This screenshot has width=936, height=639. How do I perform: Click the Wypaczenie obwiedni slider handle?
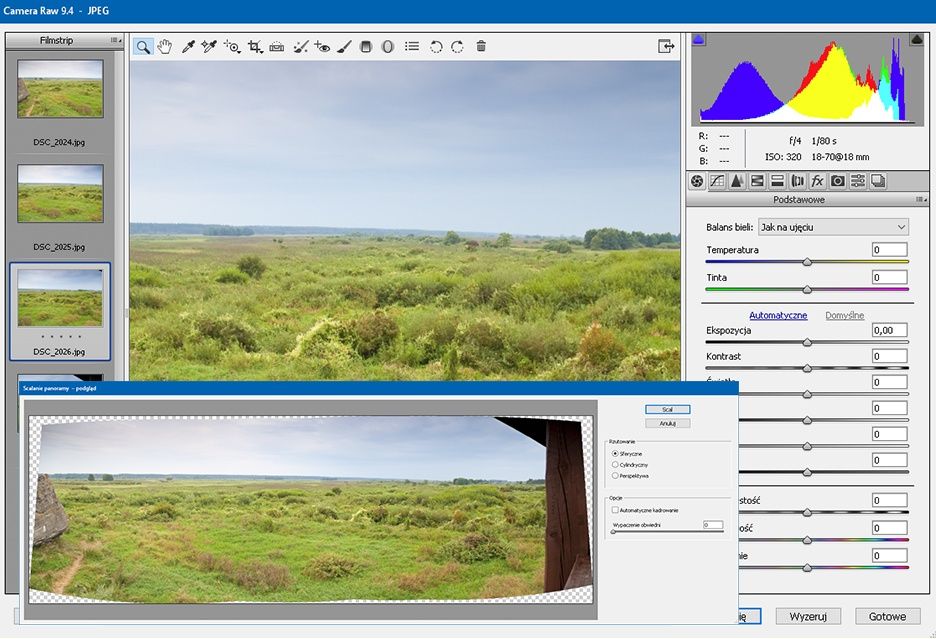[613, 532]
